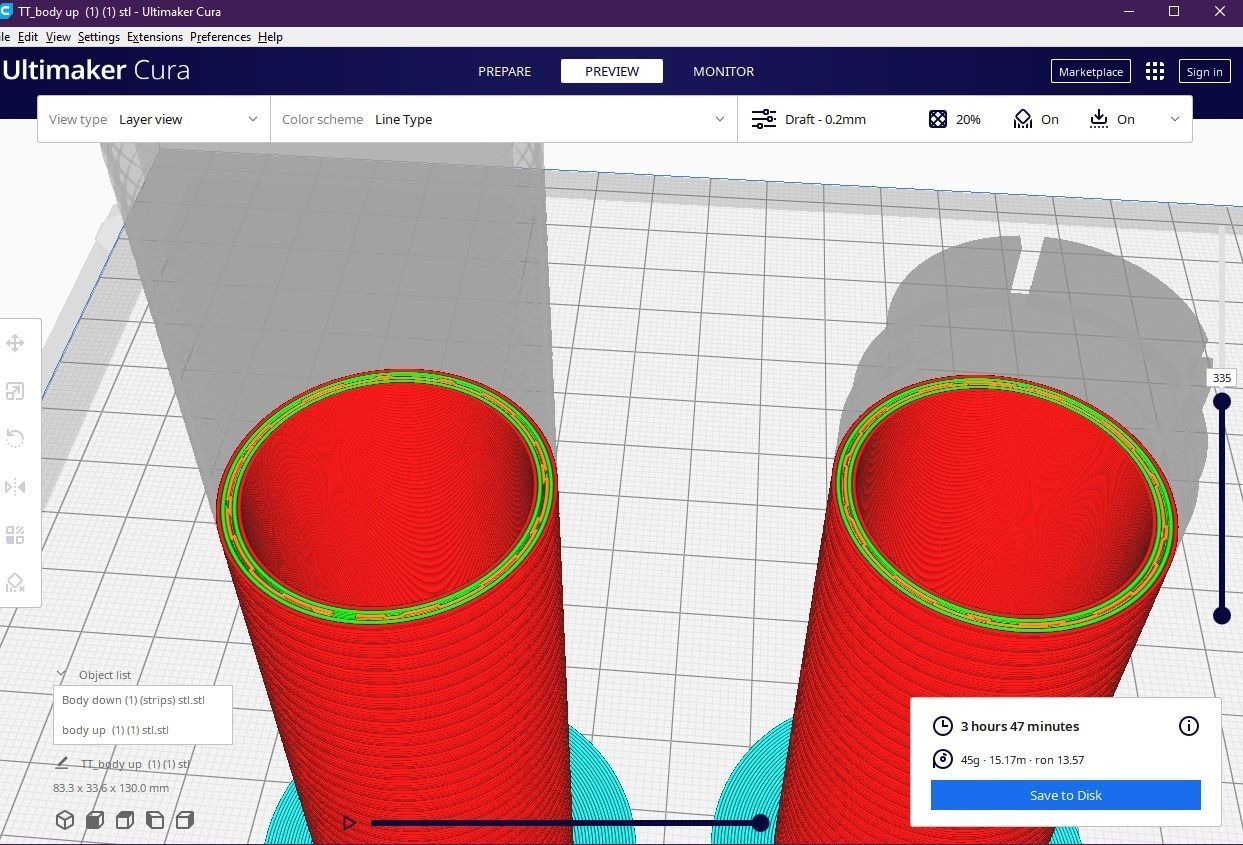Select the Scale tool in left toolbar
Viewport: 1243px width, 845px height.
[15, 391]
